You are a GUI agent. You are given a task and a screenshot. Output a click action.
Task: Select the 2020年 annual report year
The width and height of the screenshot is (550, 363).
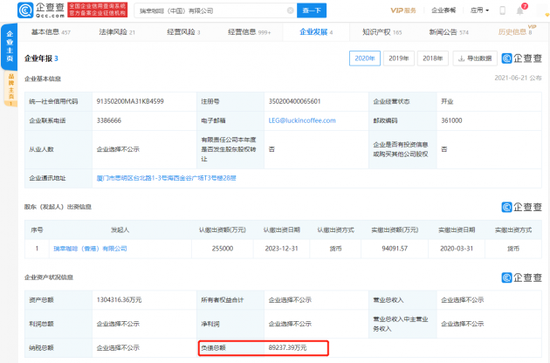pos(364,58)
